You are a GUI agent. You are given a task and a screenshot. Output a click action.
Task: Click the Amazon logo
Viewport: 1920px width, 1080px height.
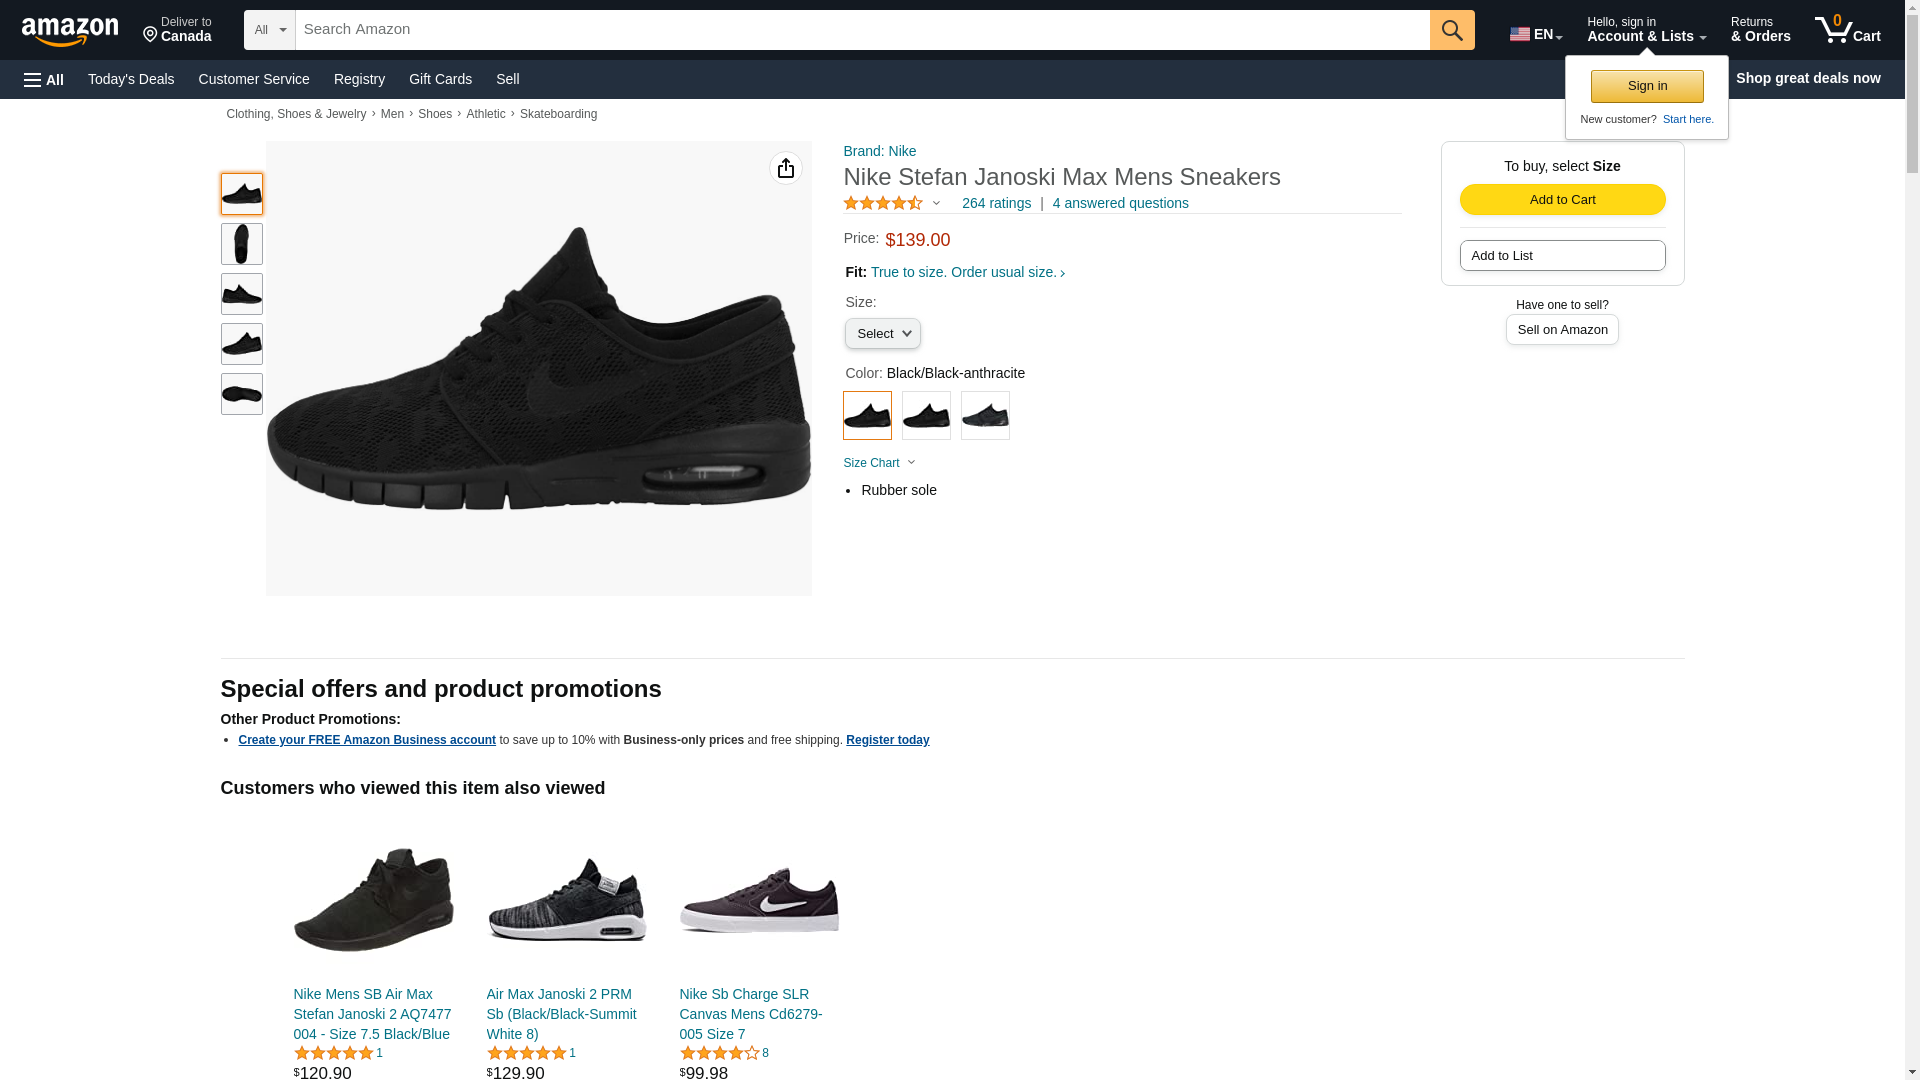(70, 31)
